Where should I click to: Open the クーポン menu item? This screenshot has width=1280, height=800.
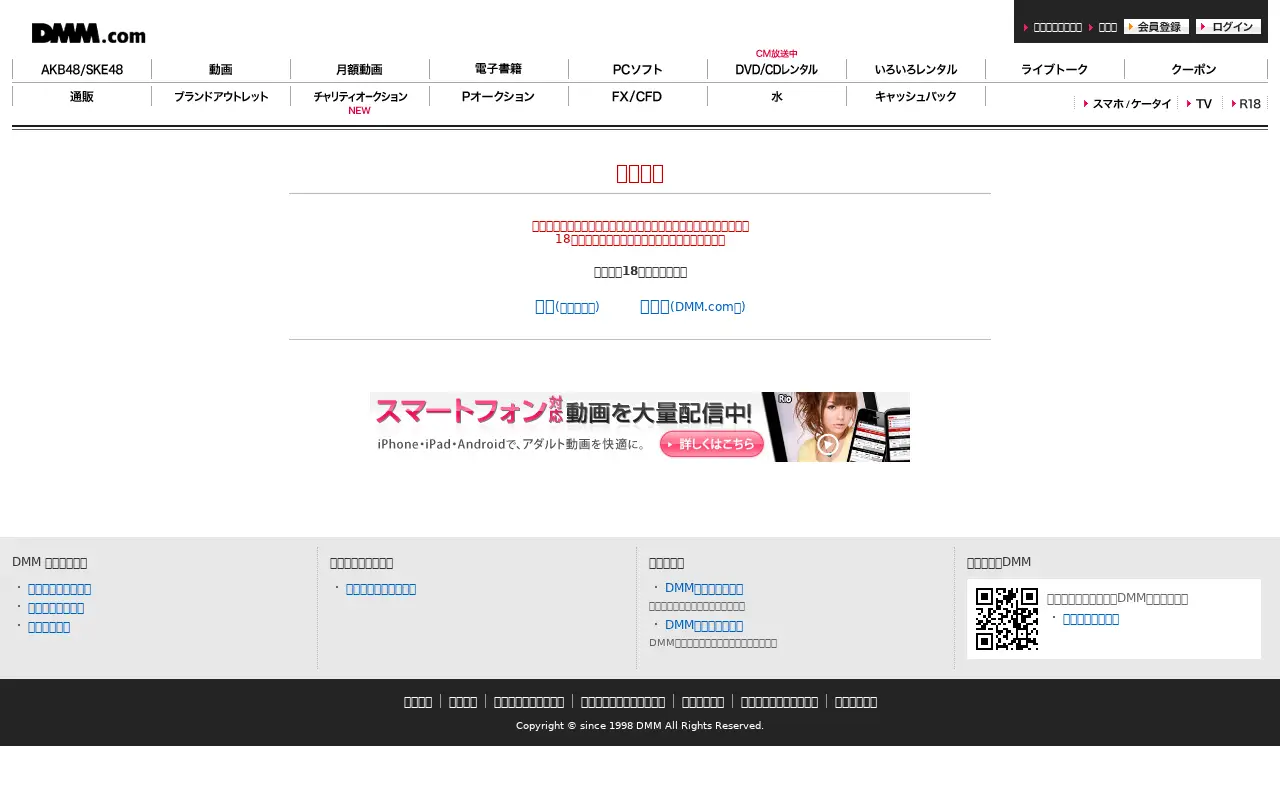[1195, 69]
